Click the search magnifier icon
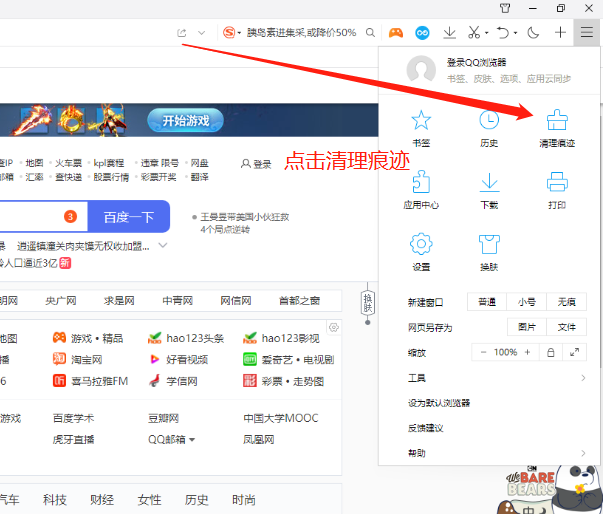 pyautogui.click(x=370, y=33)
